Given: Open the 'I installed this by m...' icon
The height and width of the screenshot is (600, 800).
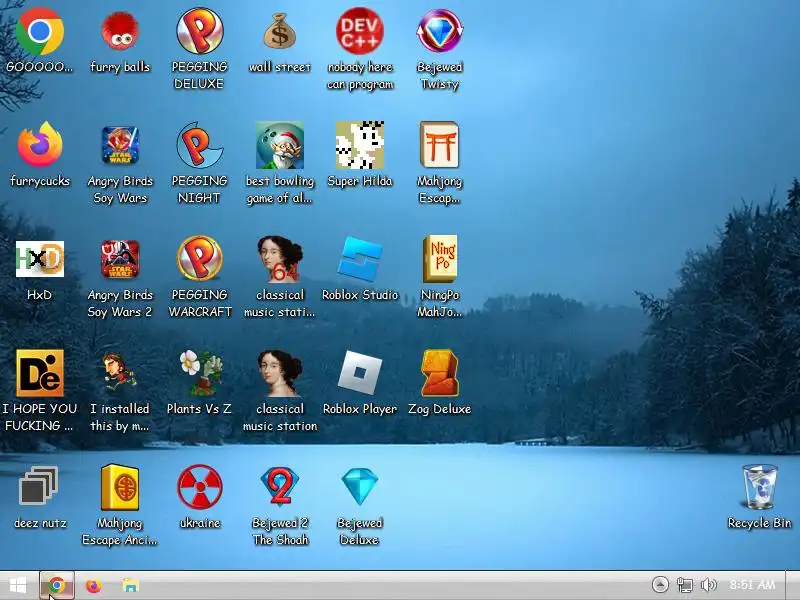Looking at the screenshot, I should 120,374.
